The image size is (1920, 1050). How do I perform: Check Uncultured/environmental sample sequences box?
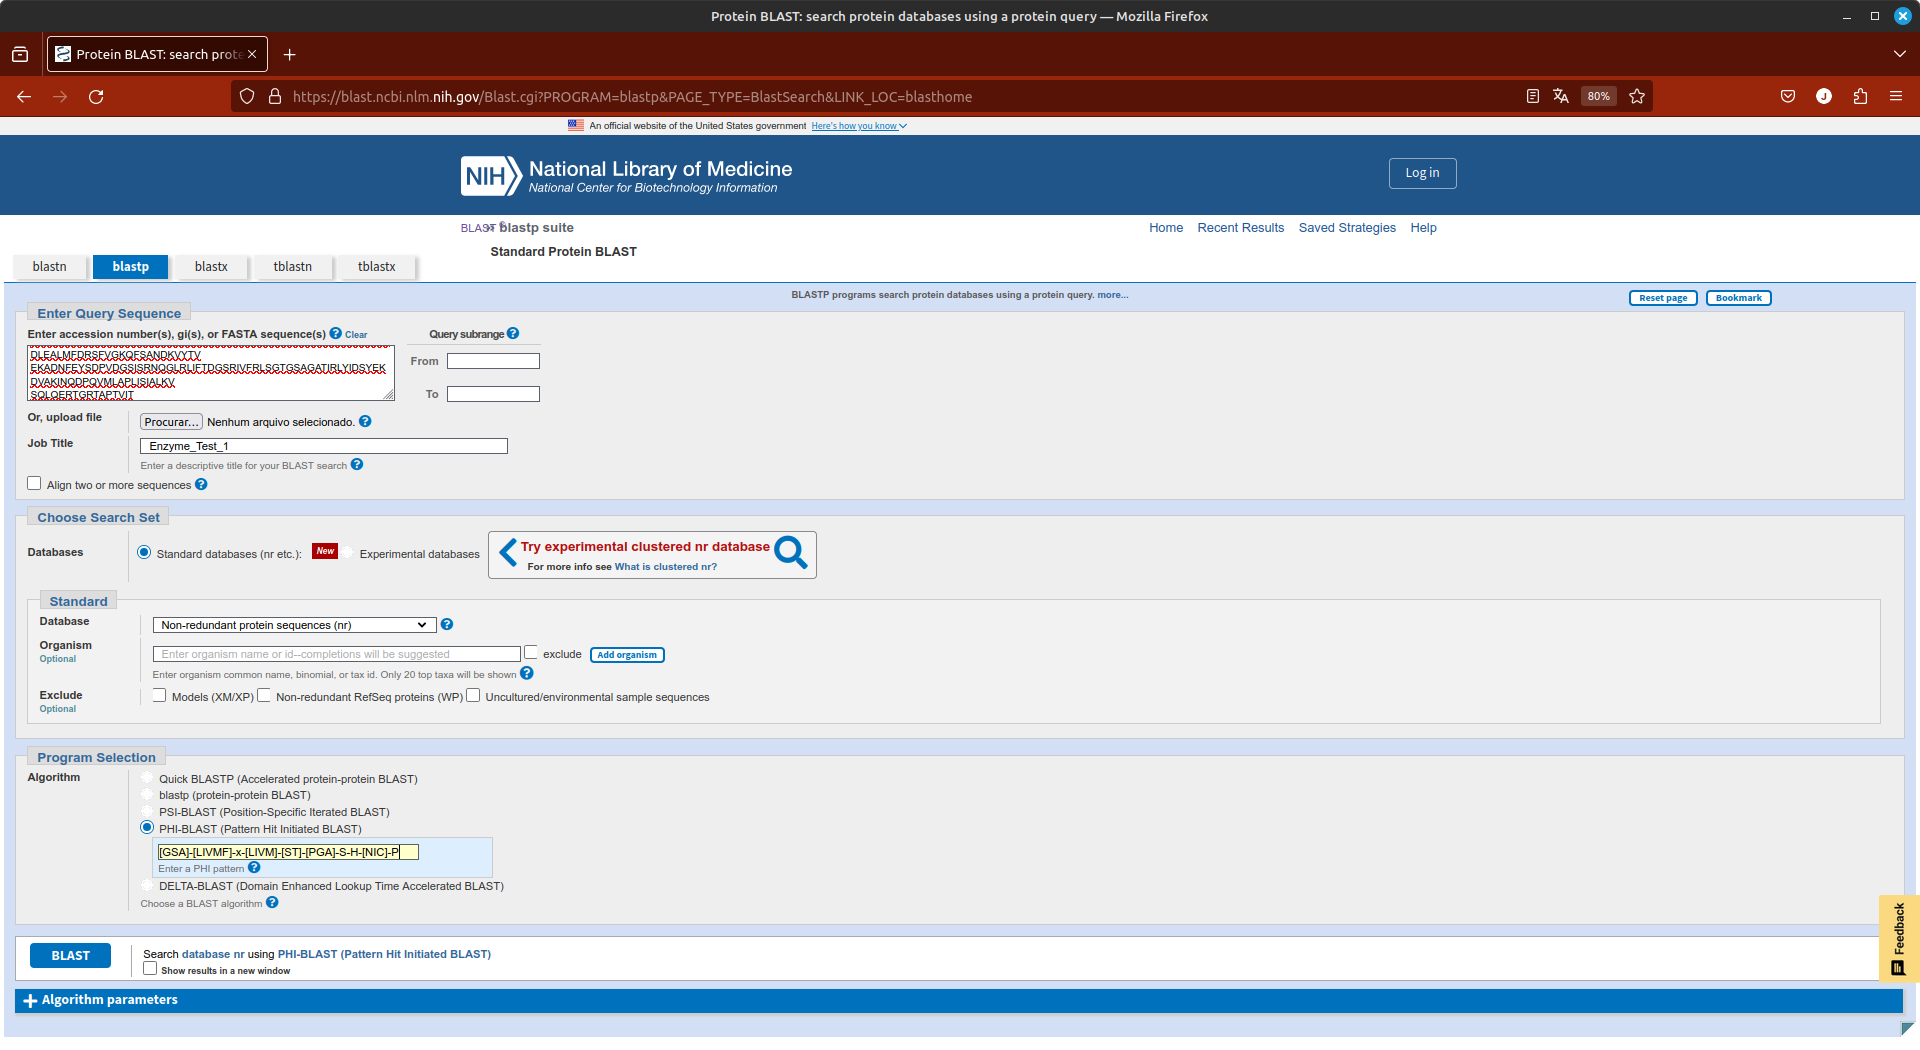tap(473, 695)
